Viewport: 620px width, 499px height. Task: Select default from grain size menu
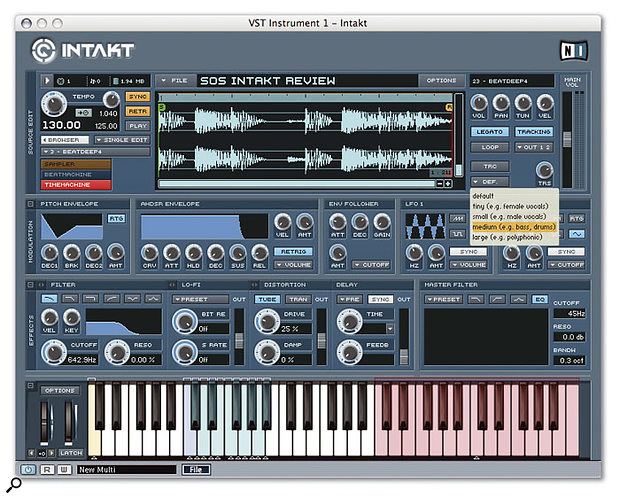514,196
